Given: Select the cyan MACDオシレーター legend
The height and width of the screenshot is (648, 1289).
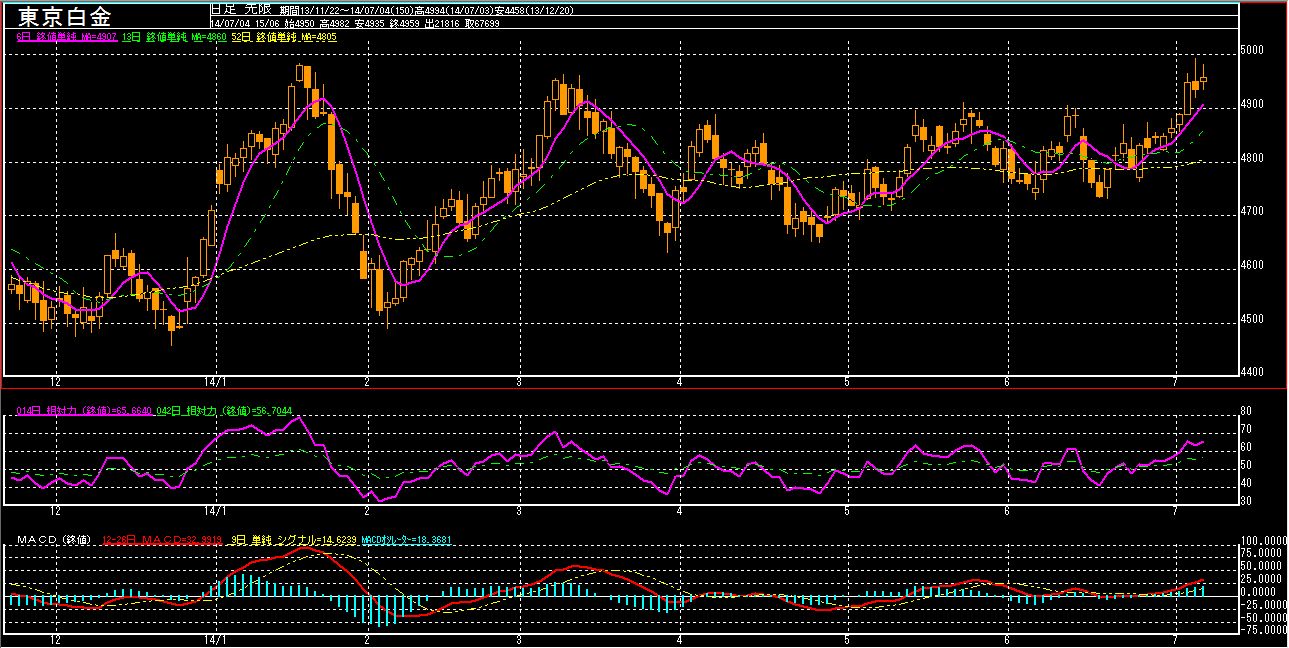Looking at the screenshot, I should click(x=407, y=540).
